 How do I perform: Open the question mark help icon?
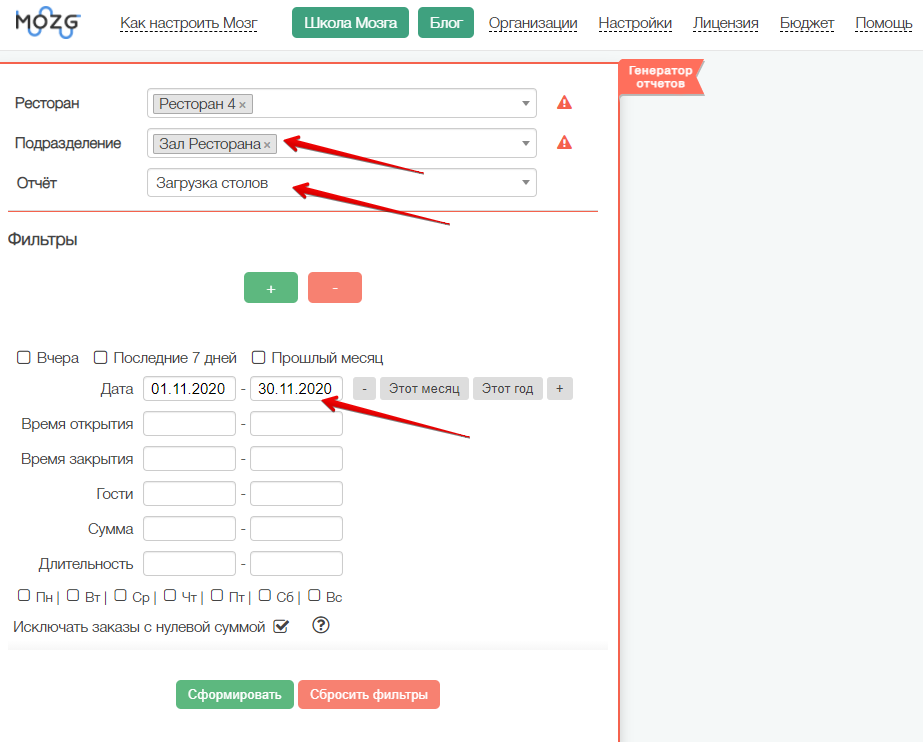321,625
